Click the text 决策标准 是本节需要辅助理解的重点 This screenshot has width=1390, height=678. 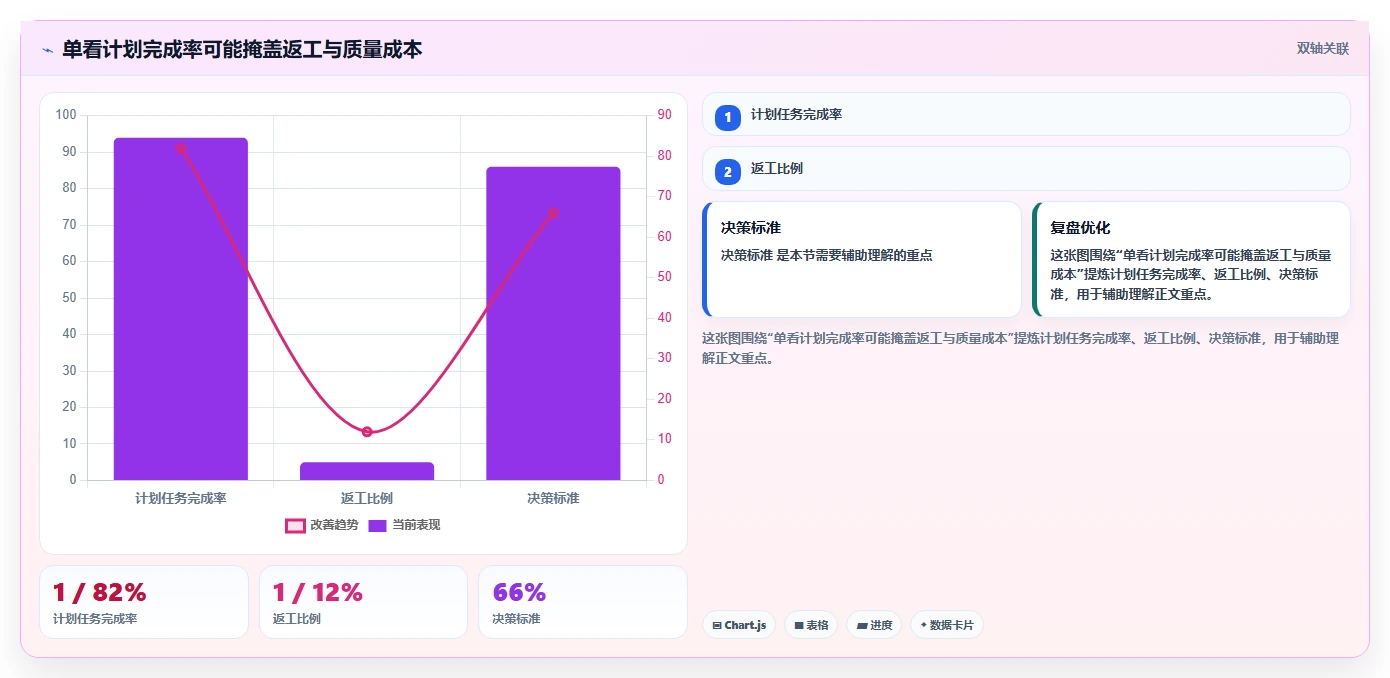(x=827, y=256)
